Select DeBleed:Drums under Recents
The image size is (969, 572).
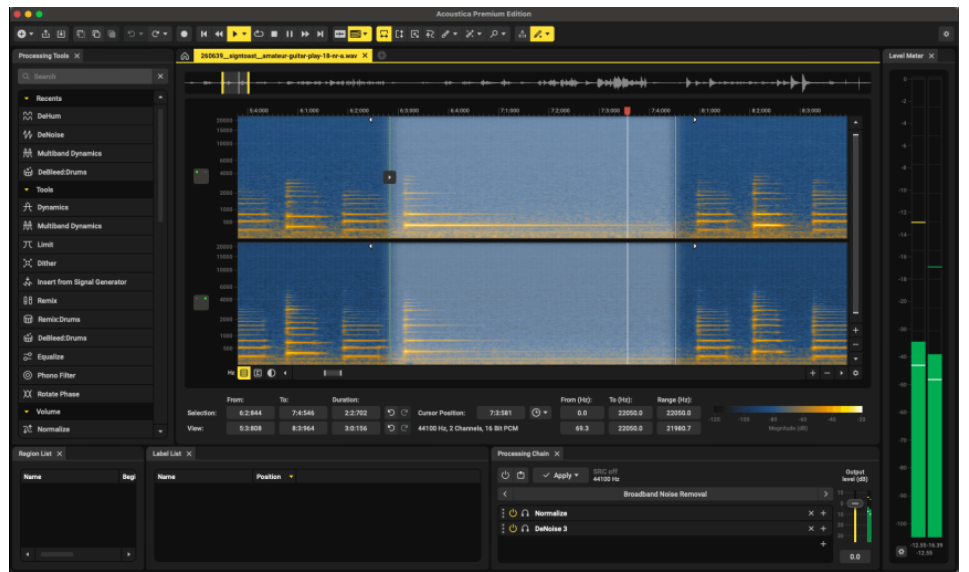(x=86, y=172)
